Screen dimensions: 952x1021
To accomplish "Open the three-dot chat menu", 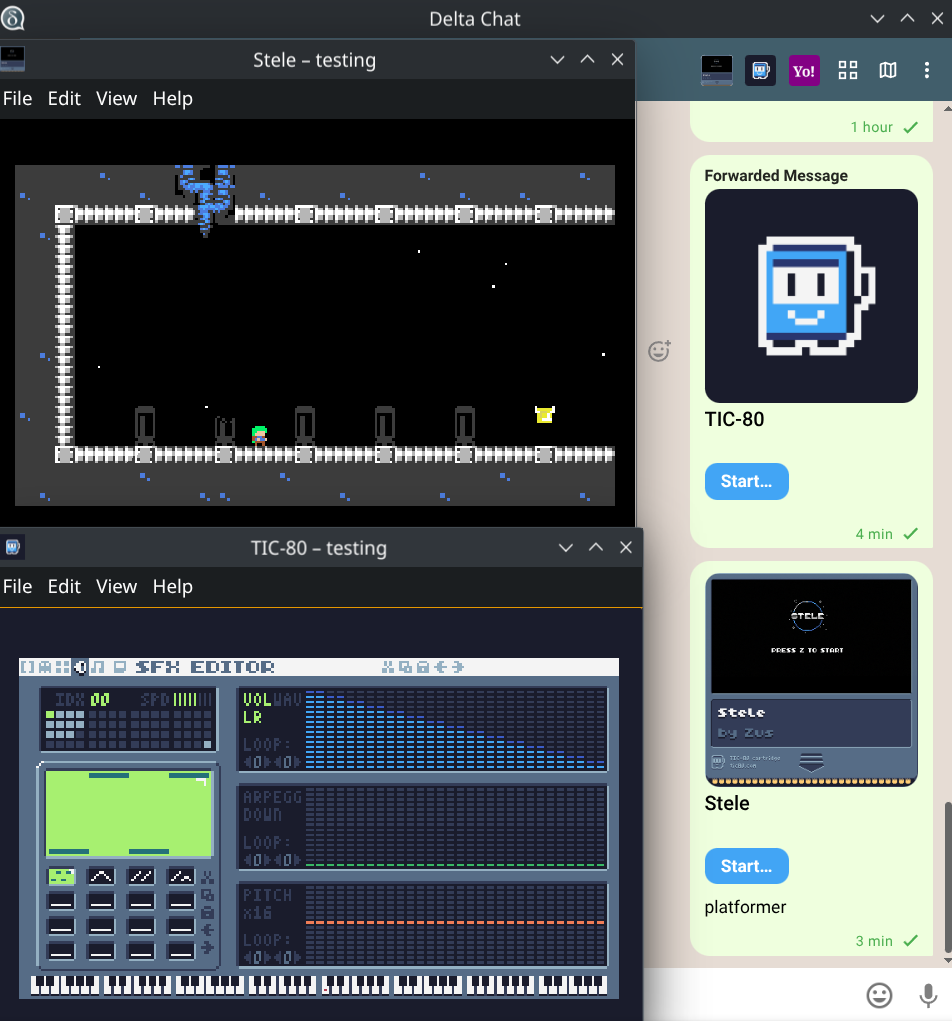I will pos(927,70).
